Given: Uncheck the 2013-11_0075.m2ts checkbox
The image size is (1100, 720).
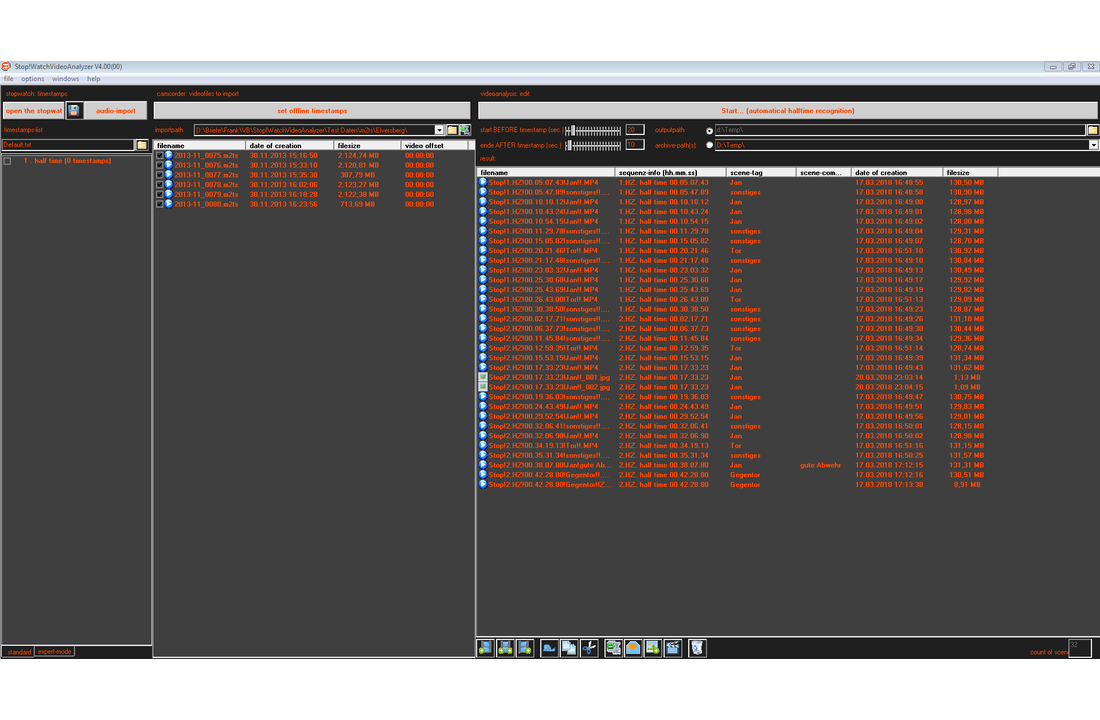Looking at the screenshot, I should pyautogui.click(x=159, y=156).
